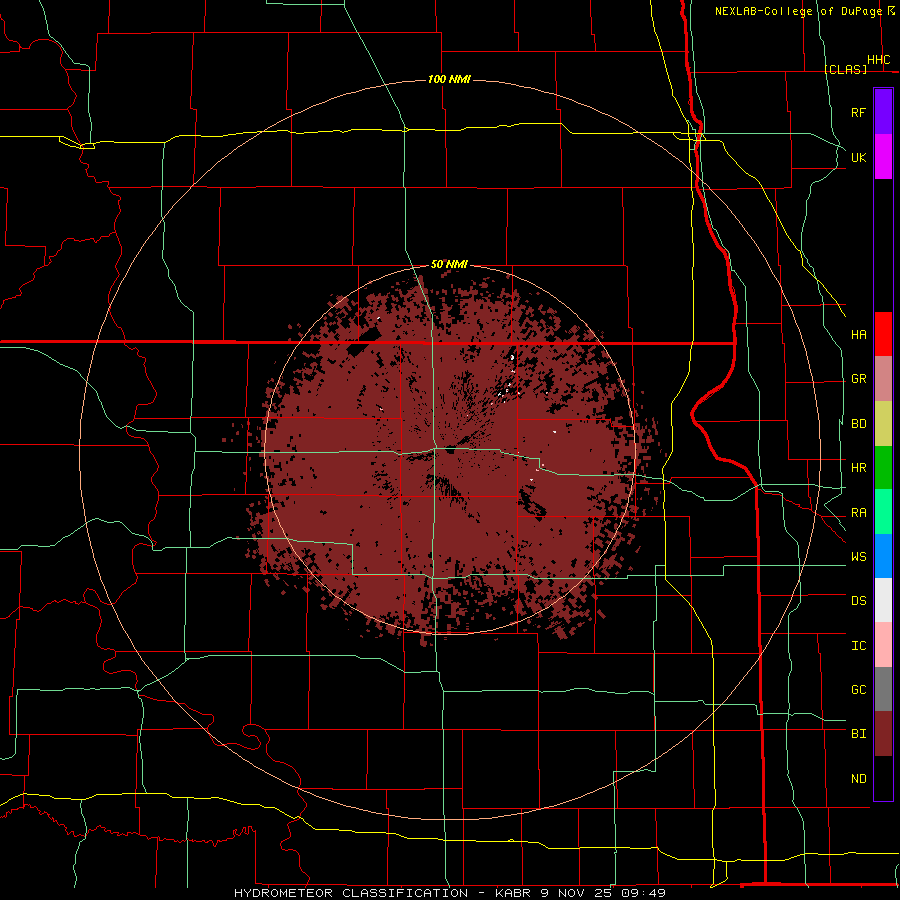Click the [CLAS] units label
The height and width of the screenshot is (900, 900).
[845, 69]
